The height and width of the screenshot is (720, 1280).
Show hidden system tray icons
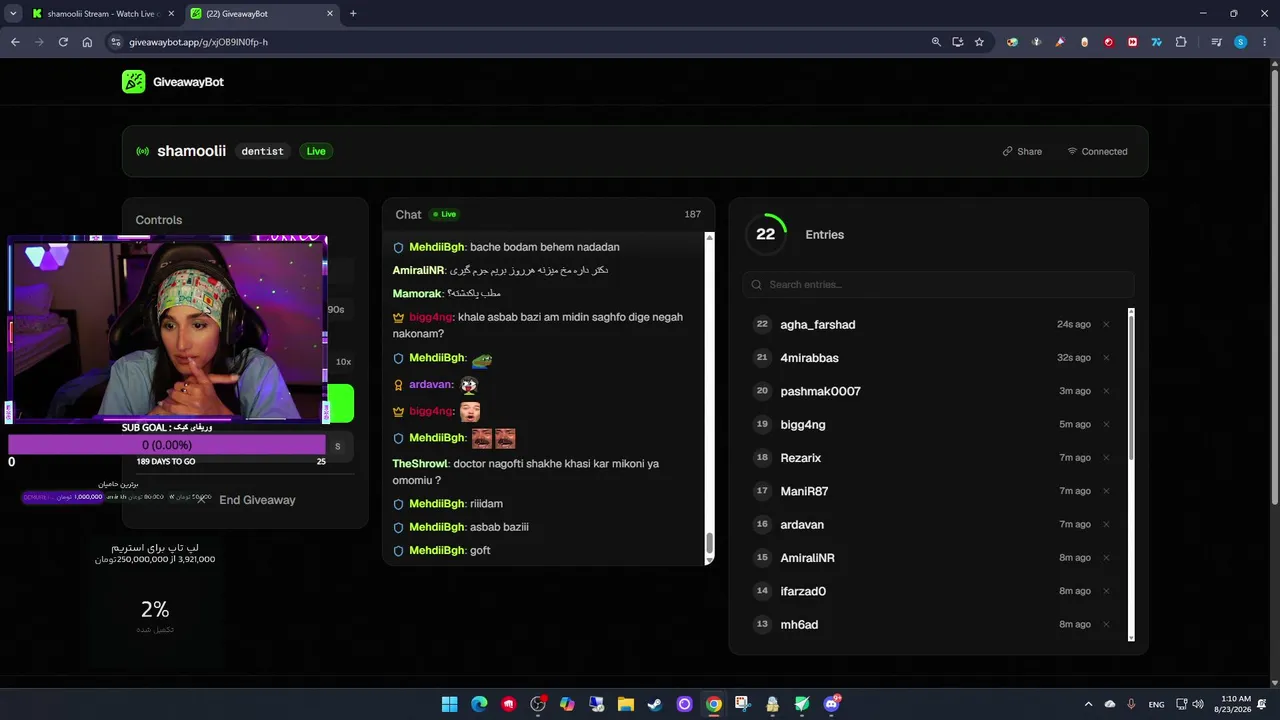coord(1089,704)
